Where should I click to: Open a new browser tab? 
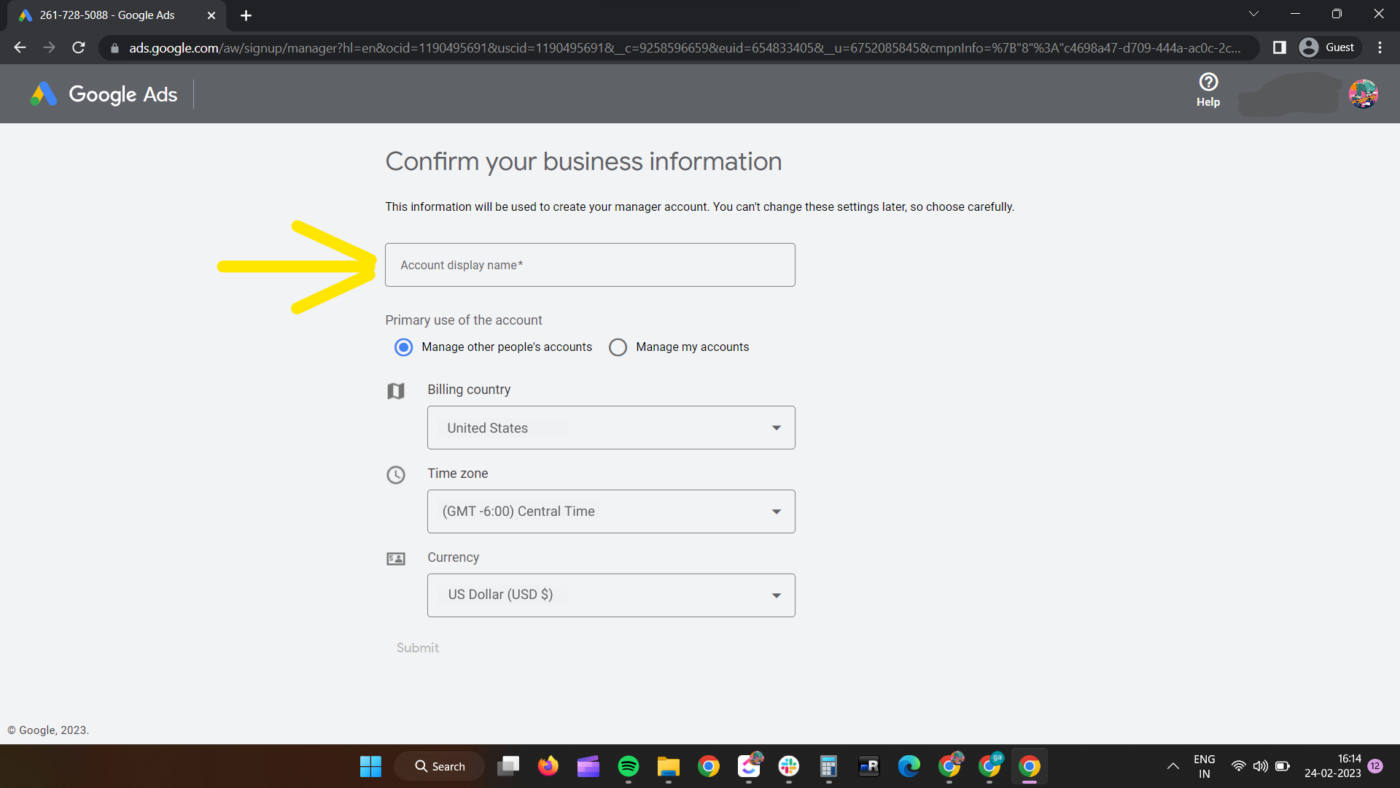(x=246, y=15)
